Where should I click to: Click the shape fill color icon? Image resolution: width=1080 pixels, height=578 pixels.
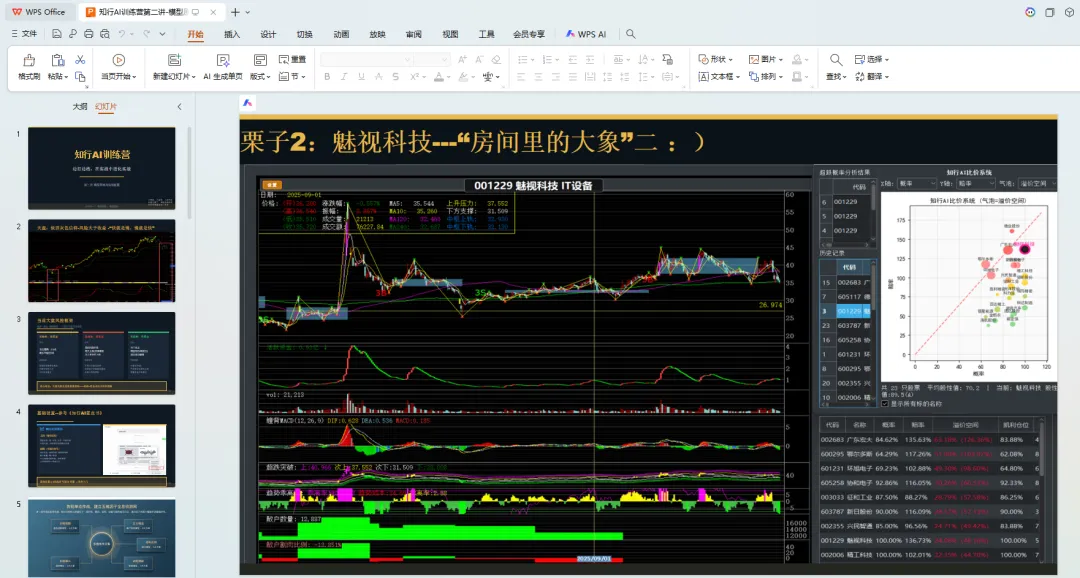pyautogui.click(x=797, y=59)
